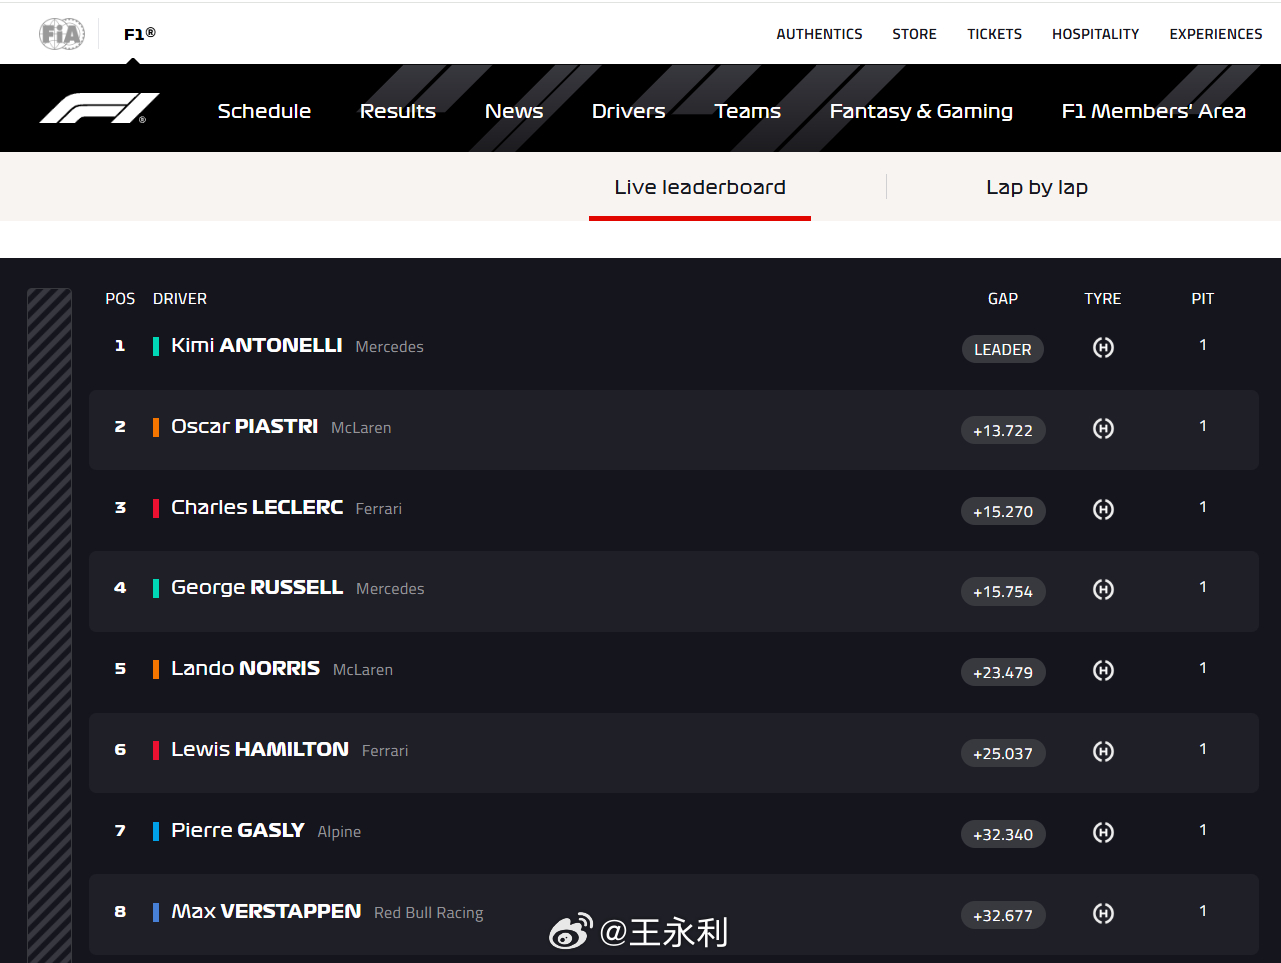Click Mercedes team label beside Russell
The image size is (1281, 963).
point(390,589)
